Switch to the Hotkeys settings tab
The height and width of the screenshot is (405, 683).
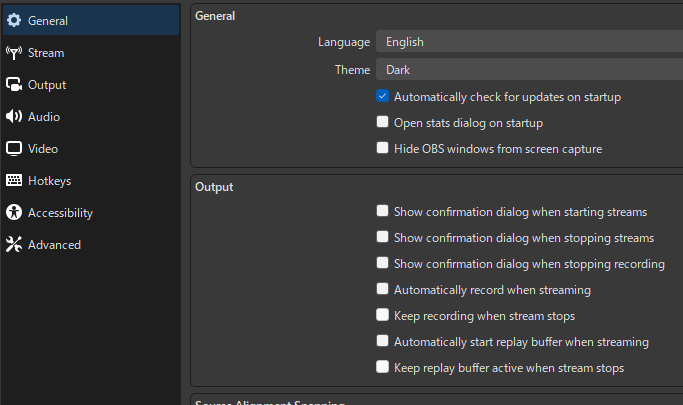49,181
